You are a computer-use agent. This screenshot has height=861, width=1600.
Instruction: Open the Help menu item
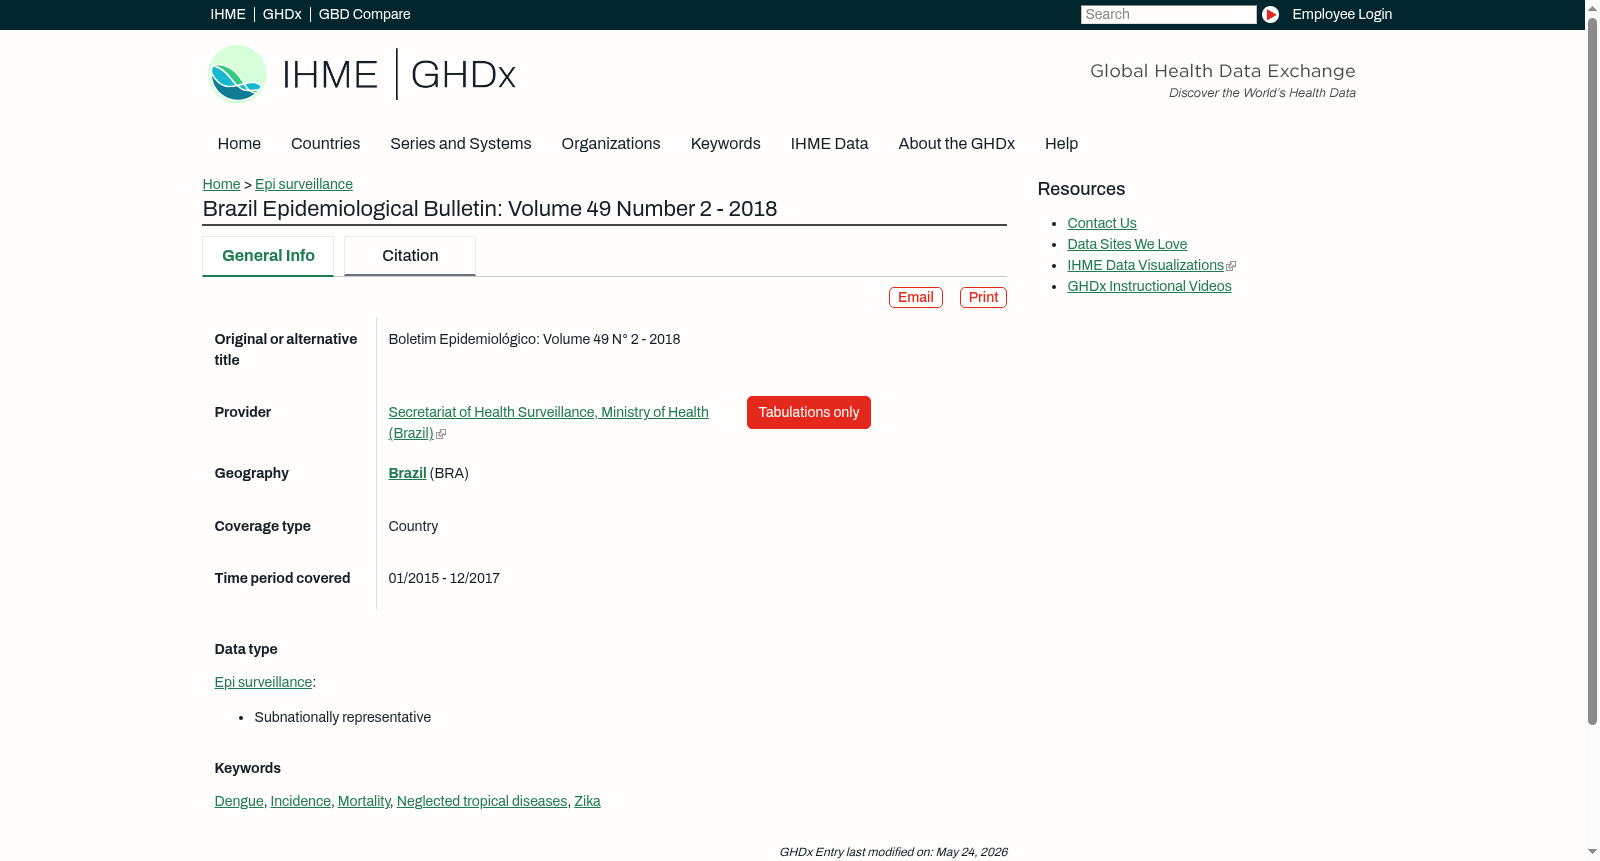pos(1062,144)
